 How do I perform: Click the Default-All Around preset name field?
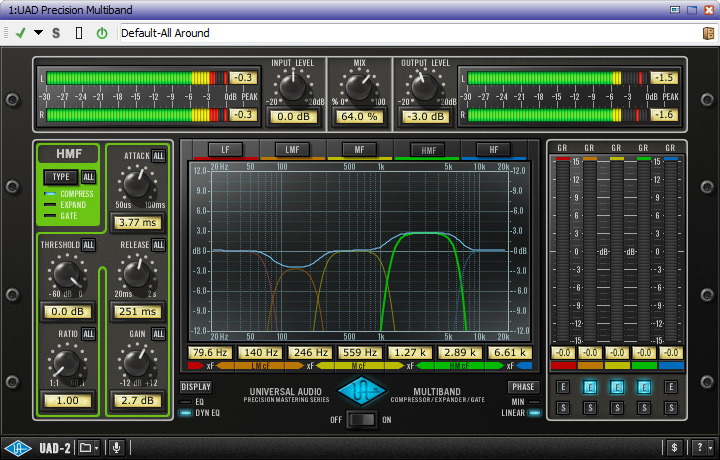pos(409,33)
